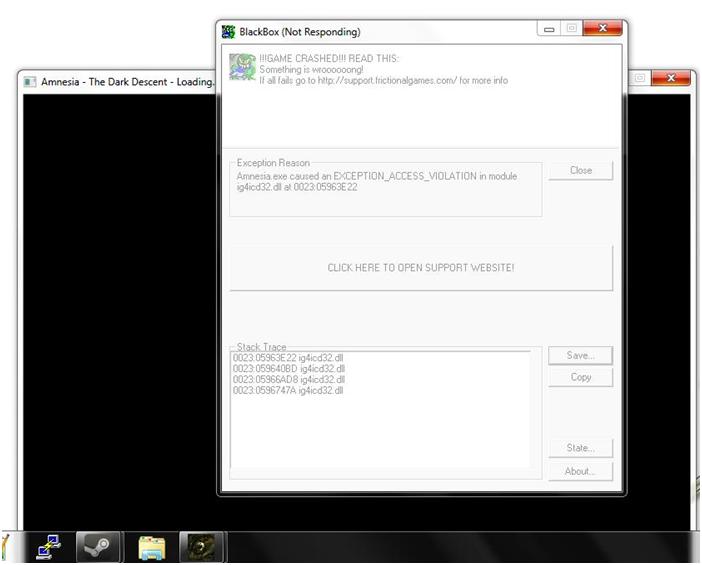Click the '!!!GAME CRASHED!!! READ THIS' heading
Viewport: 702px width, 565px height.
tap(329, 58)
